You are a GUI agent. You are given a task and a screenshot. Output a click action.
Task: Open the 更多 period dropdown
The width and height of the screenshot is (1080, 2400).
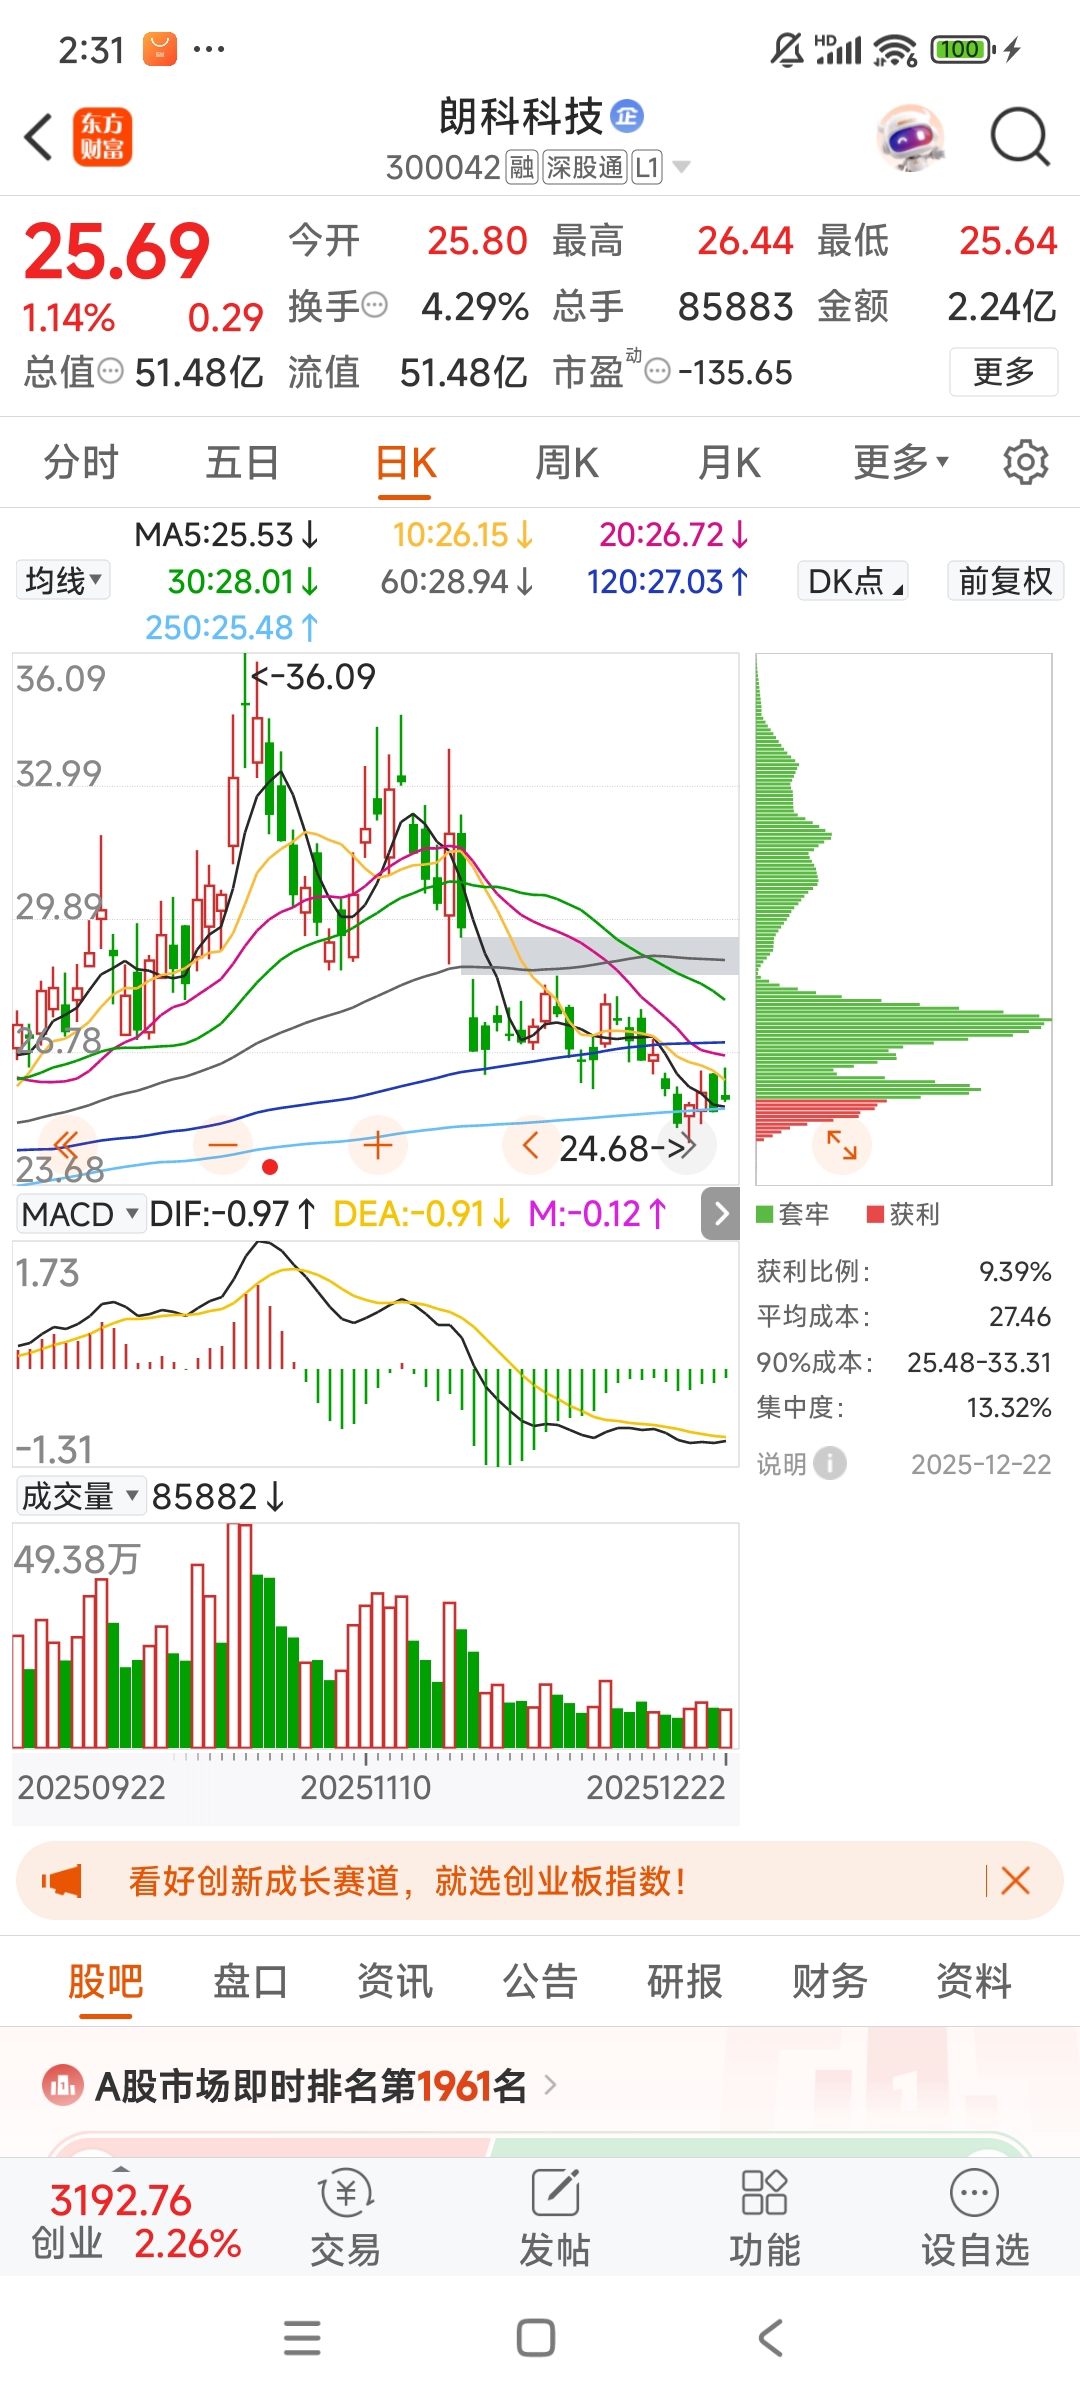coord(901,462)
